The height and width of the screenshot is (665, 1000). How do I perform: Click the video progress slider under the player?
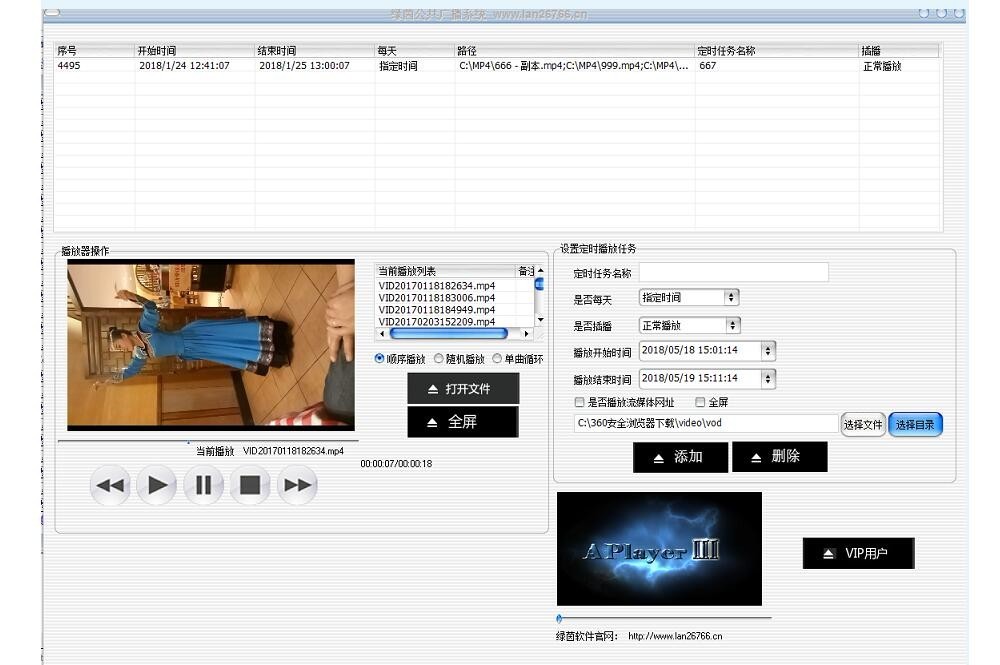pos(207,441)
